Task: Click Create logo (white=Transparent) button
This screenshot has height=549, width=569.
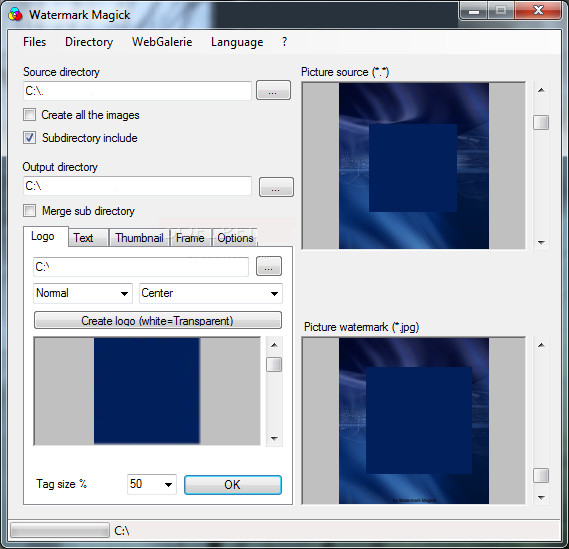Action: (158, 320)
